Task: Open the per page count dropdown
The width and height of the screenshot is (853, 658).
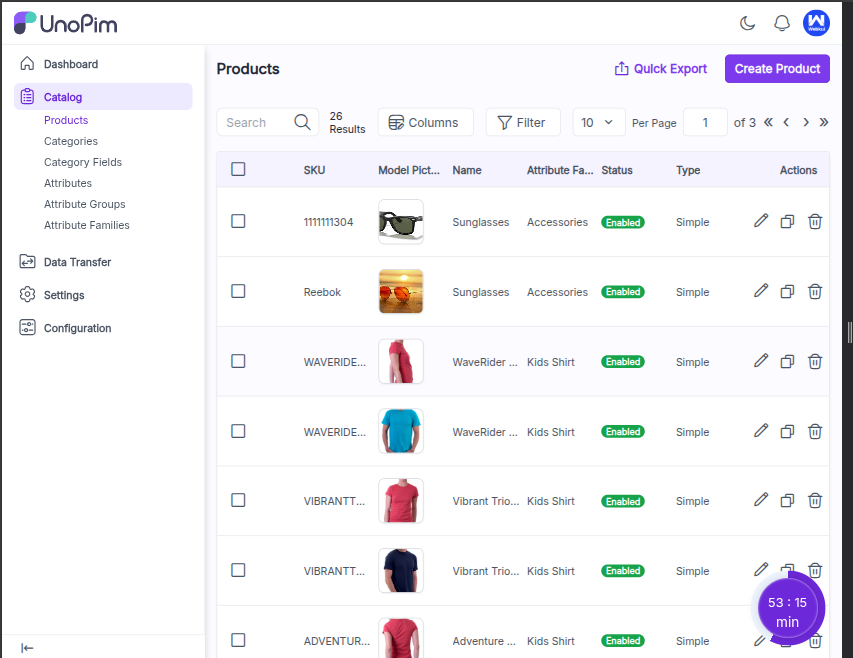Action: 598,122
